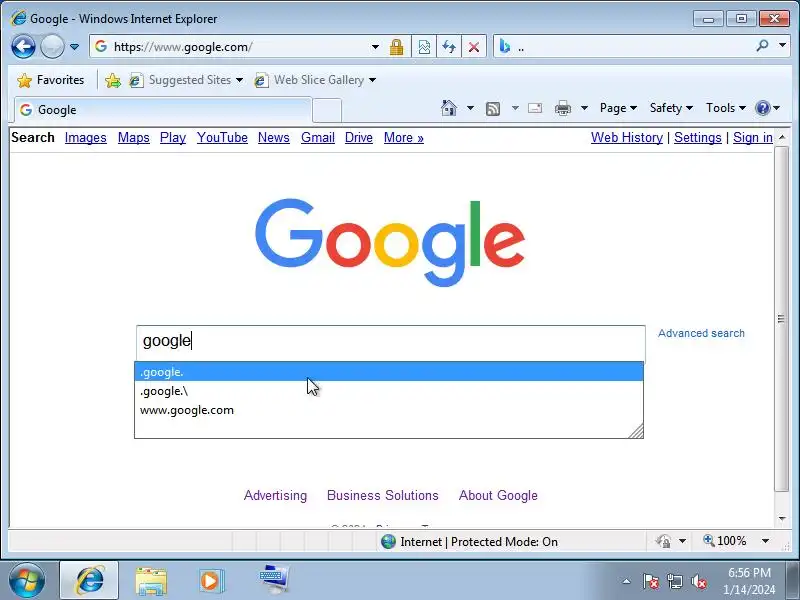Open Windows Explorer from the taskbar
Viewport: 800px width, 600px height.
point(151,581)
